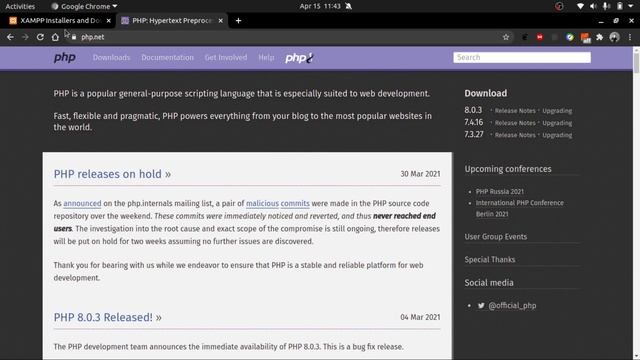Viewport: 640px width, 360px height.
Task: Click the orange extension icon in toolbar
Action: point(585,38)
